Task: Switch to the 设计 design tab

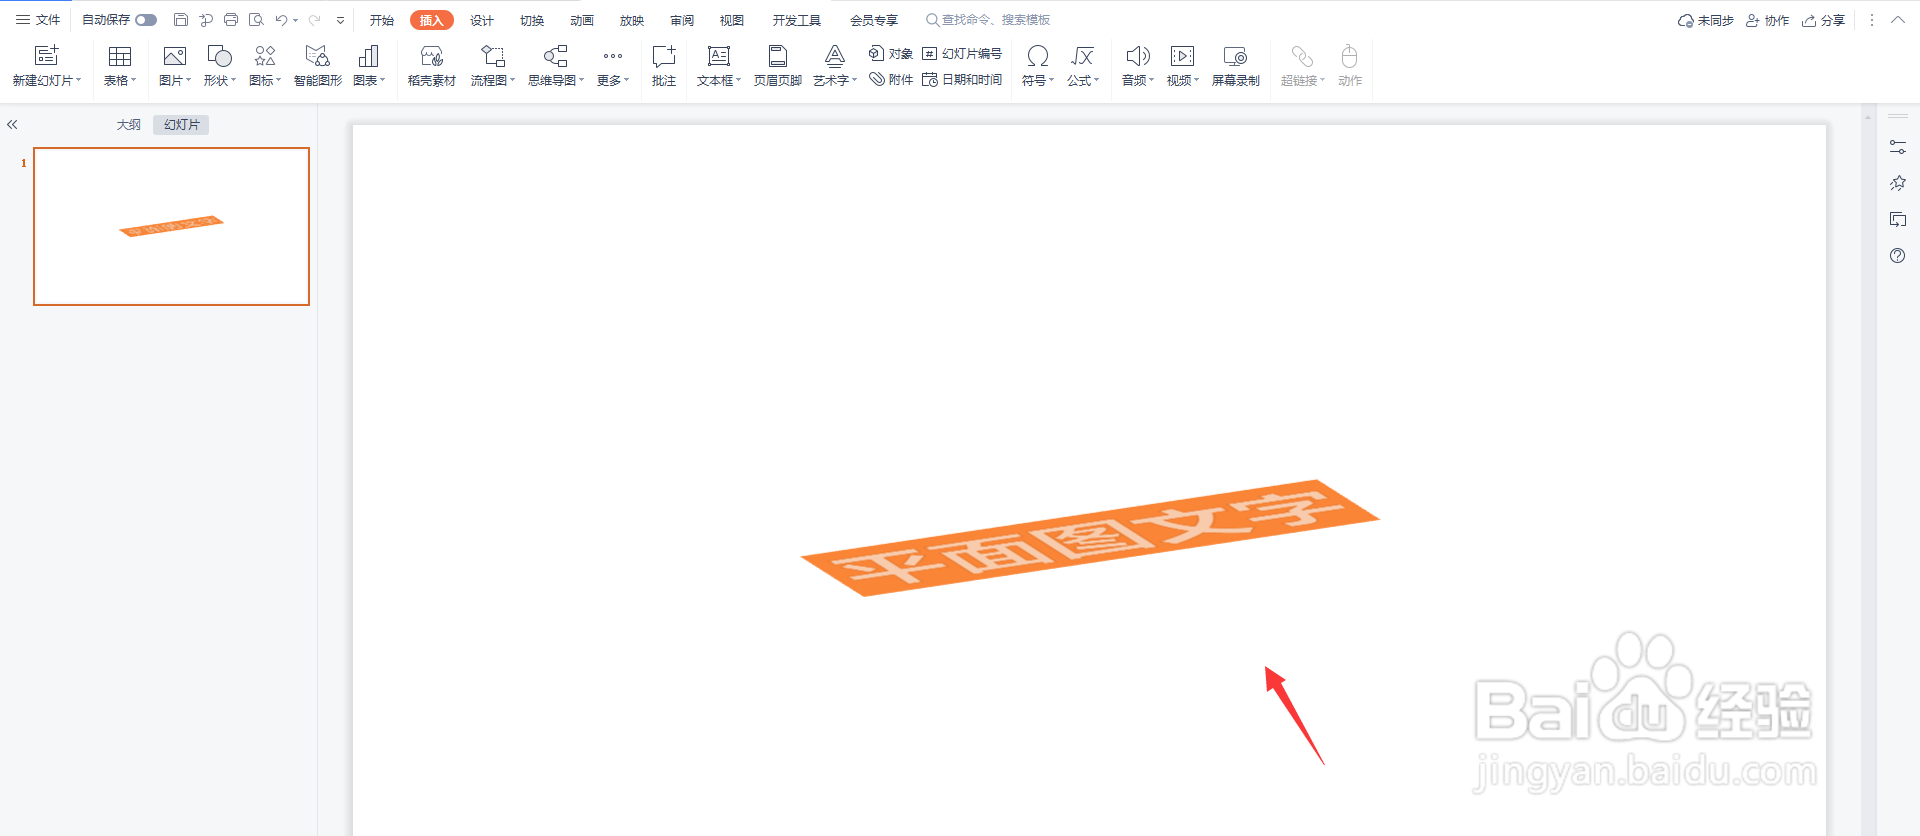Action: (482, 20)
